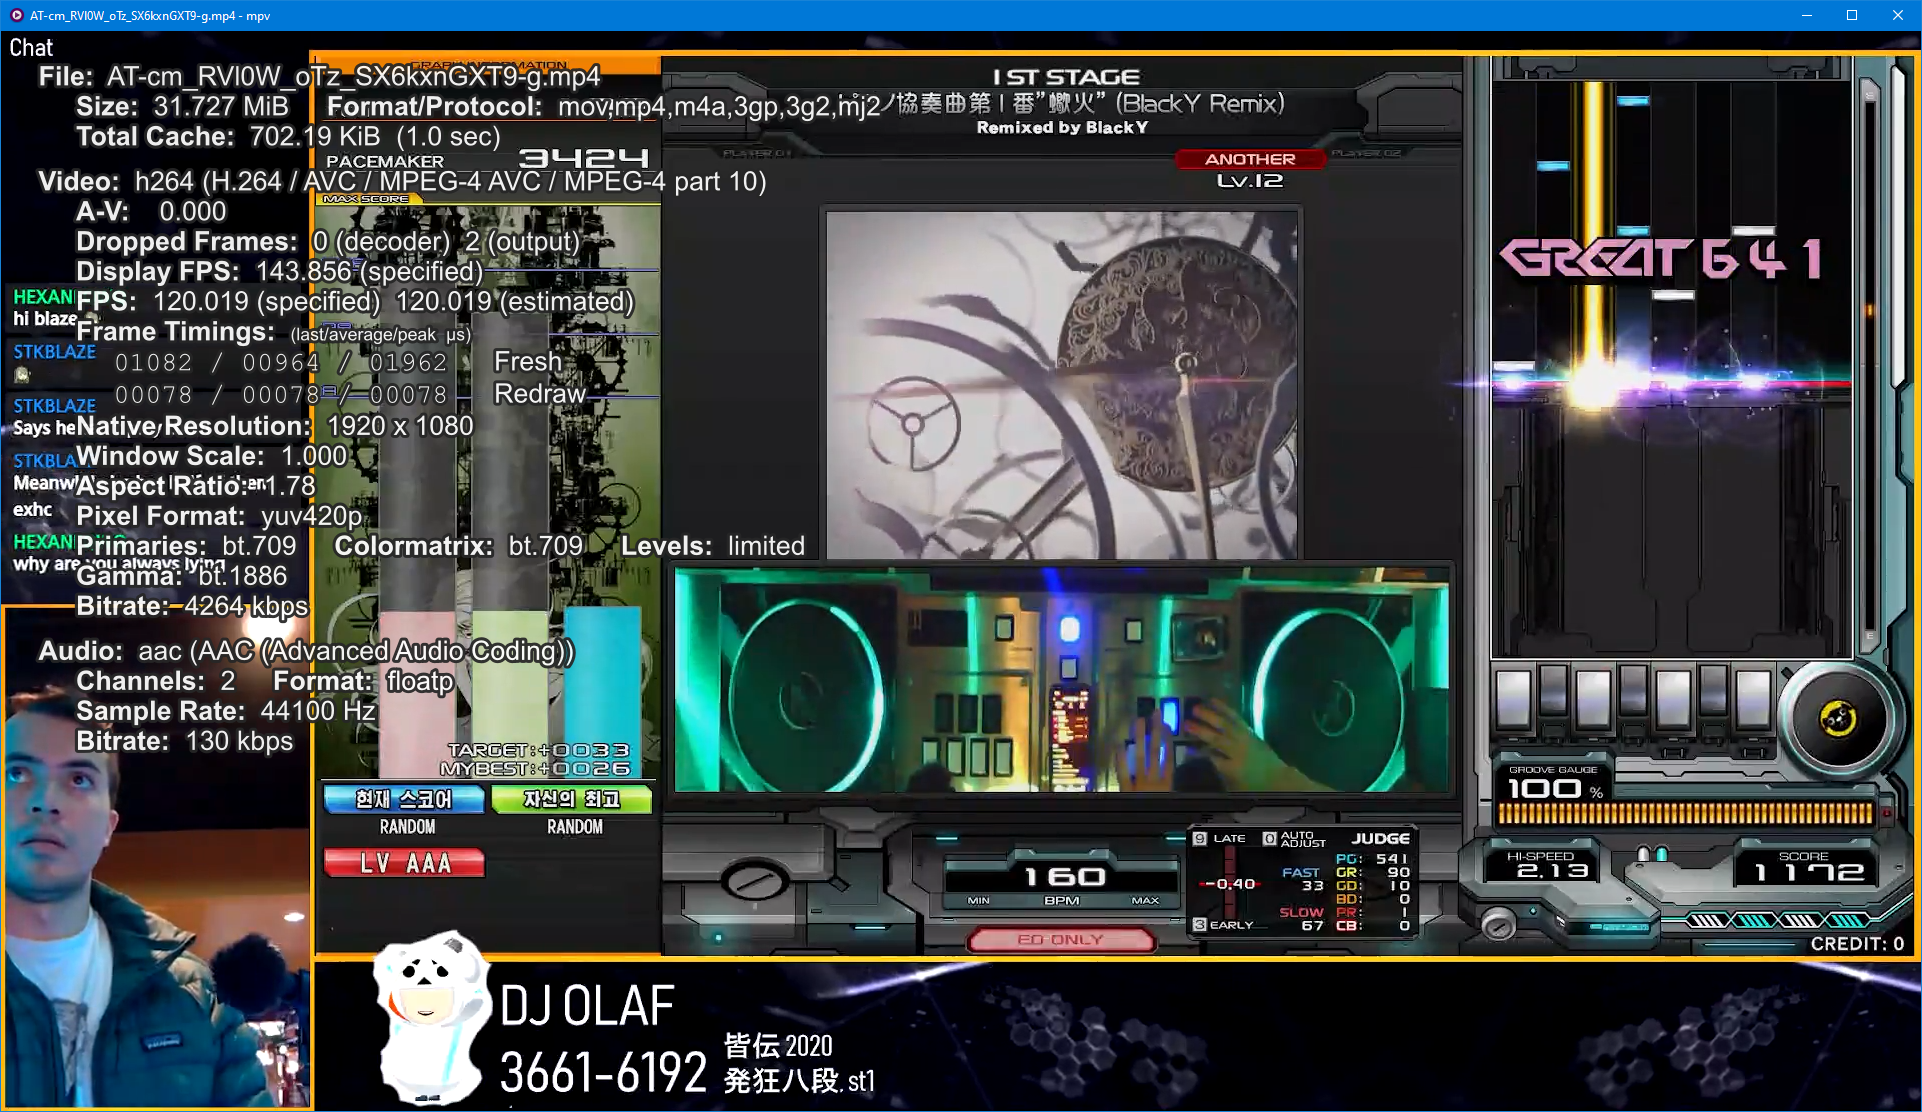Click the Remixed by BlackY credit
Screen dimensions: 1922x1112
[1062, 128]
